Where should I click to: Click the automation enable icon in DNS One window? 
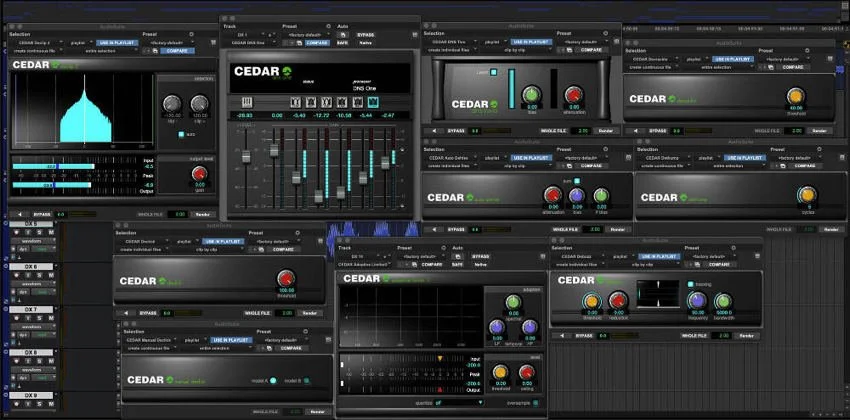click(x=344, y=35)
